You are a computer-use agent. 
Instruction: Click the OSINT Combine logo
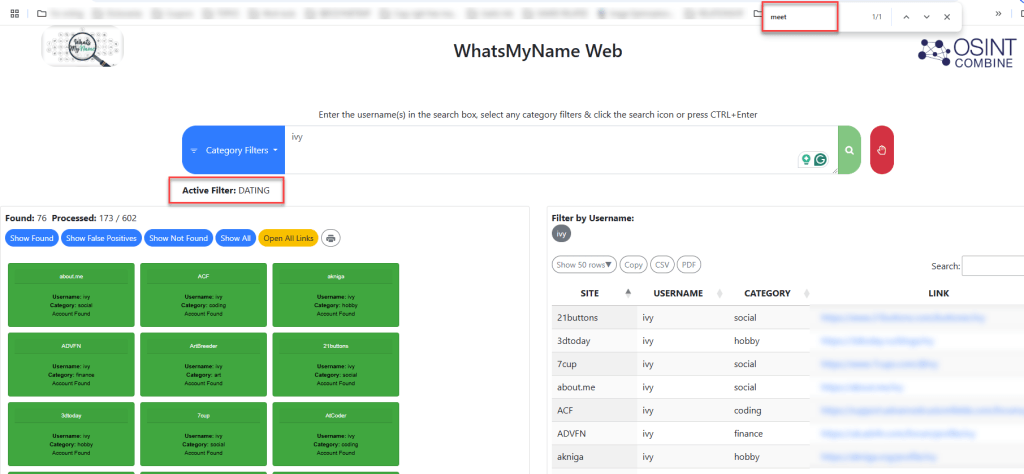pyautogui.click(x=966, y=52)
